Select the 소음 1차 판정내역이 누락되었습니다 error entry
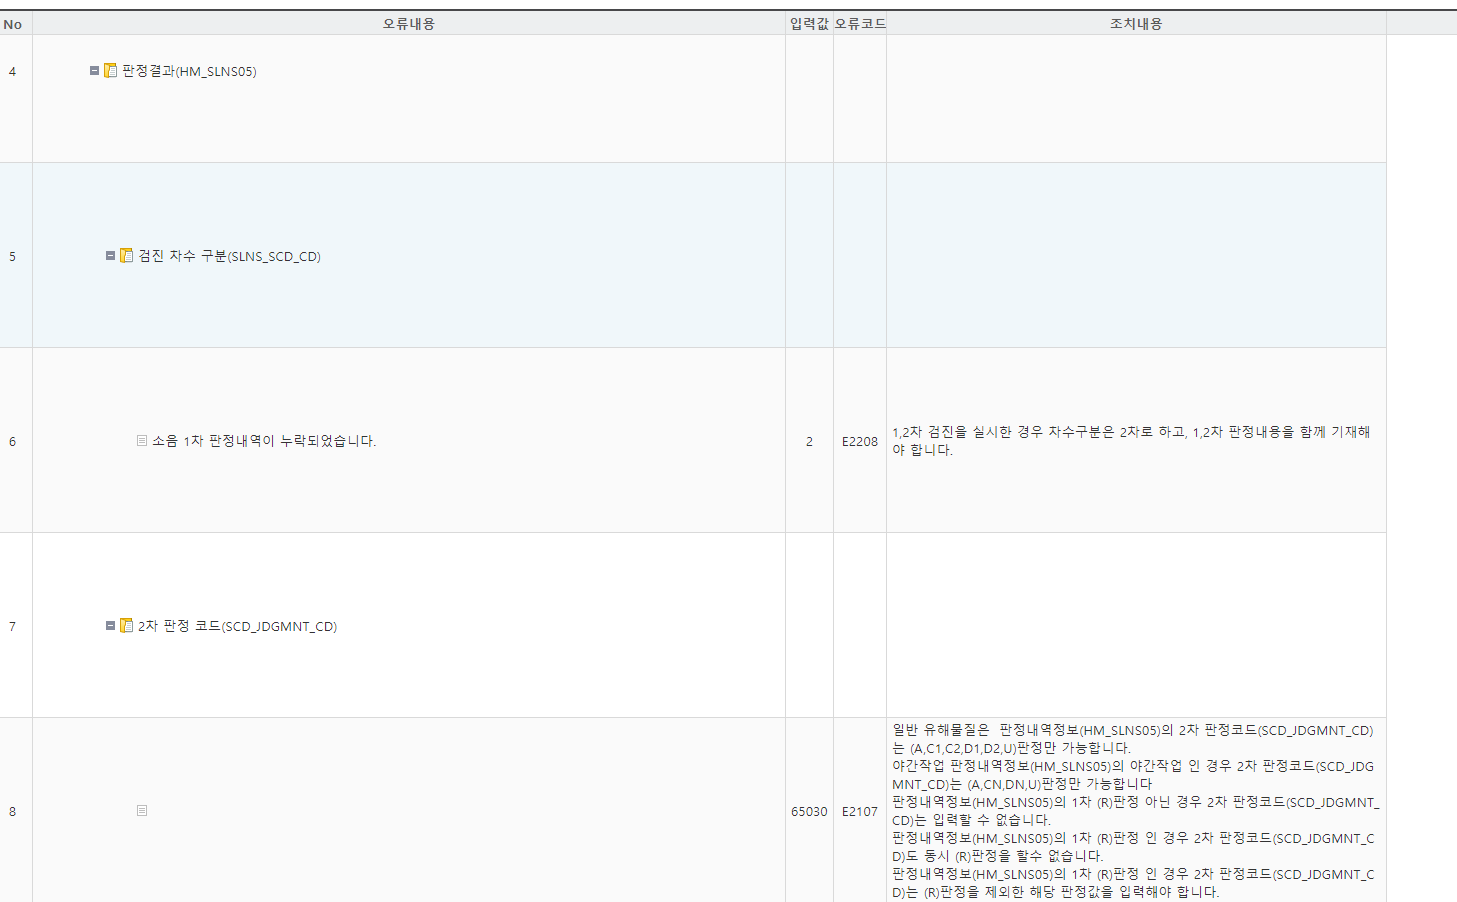Image resolution: width=1457 pixels, height=902 pixels. point(264,441)
